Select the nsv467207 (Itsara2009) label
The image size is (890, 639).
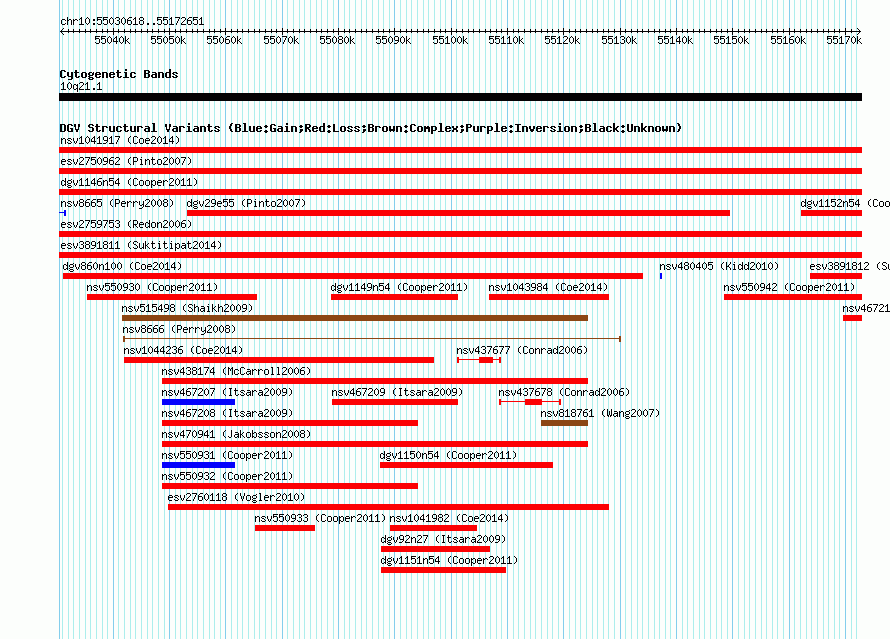227,392
